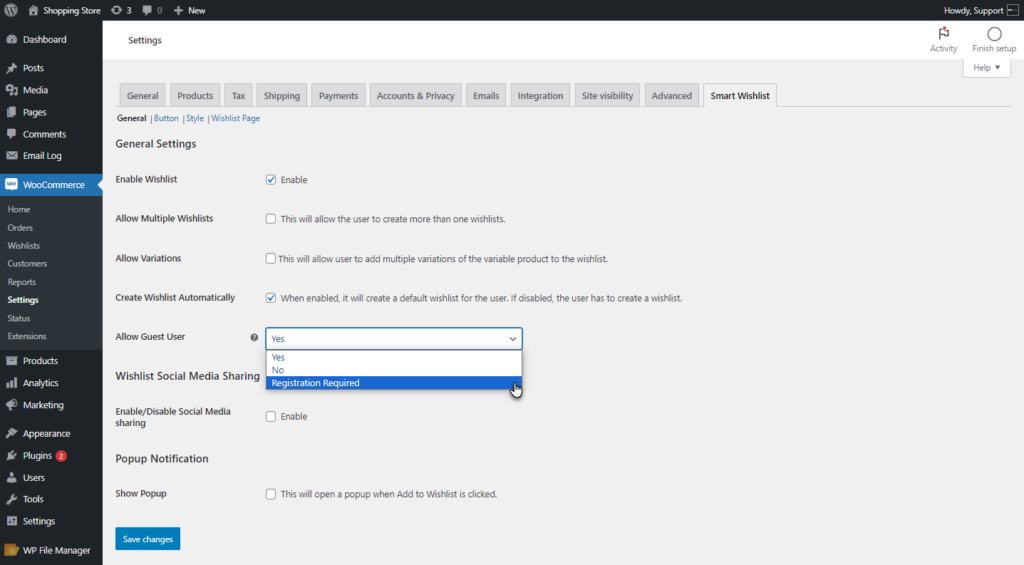This screenshot has width=1024, height=565.
Task: Open WooCommerce Extensions submenu
Action: [27, 336]
